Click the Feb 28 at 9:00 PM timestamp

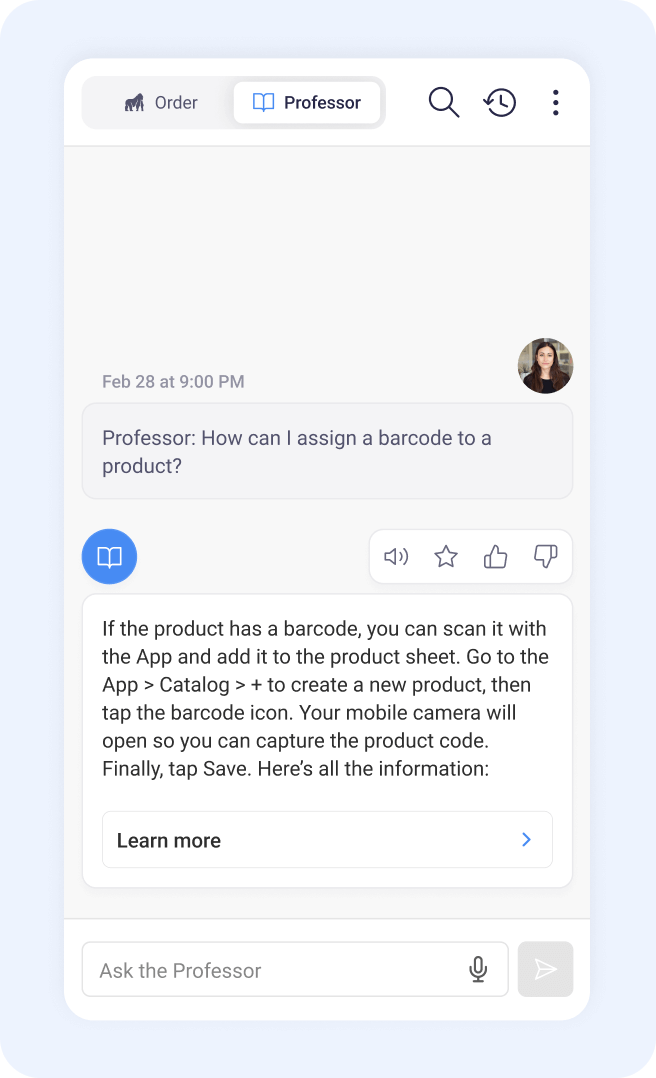(x=173, y=382)
